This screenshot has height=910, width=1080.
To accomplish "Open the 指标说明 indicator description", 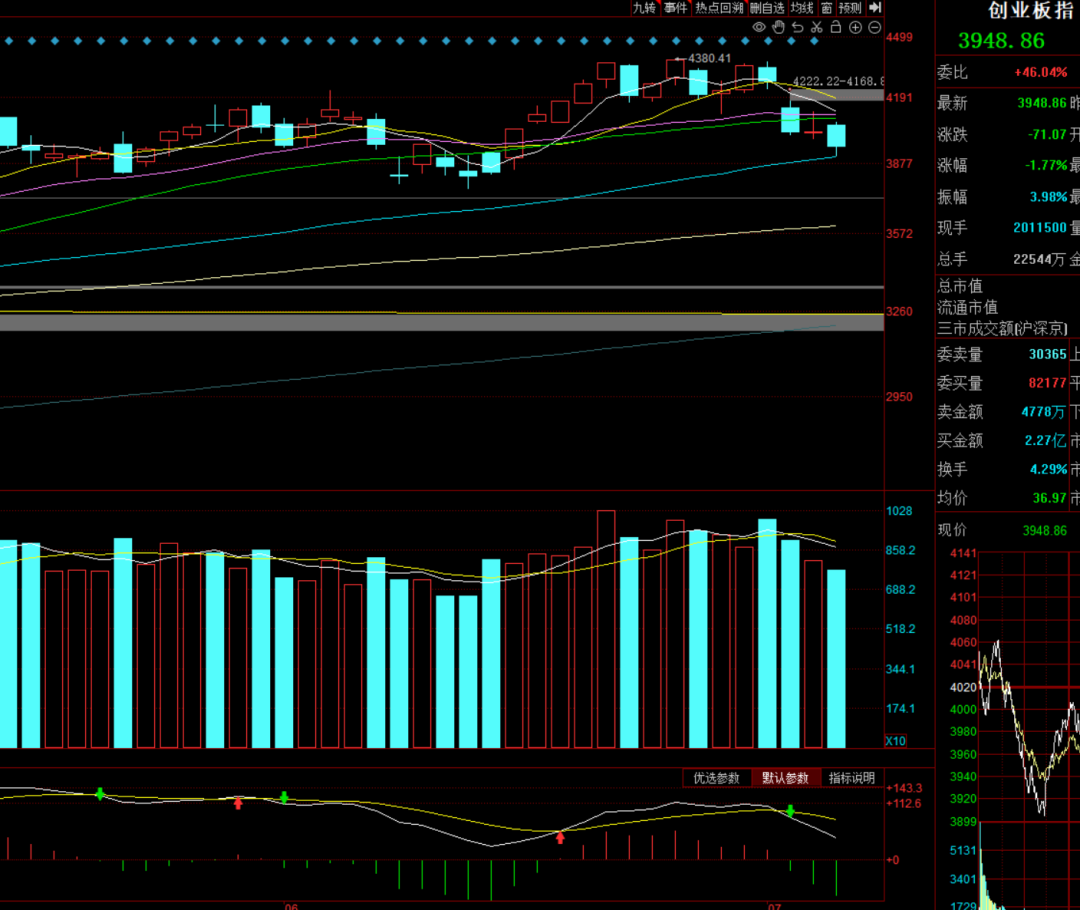I will (852, 778).
